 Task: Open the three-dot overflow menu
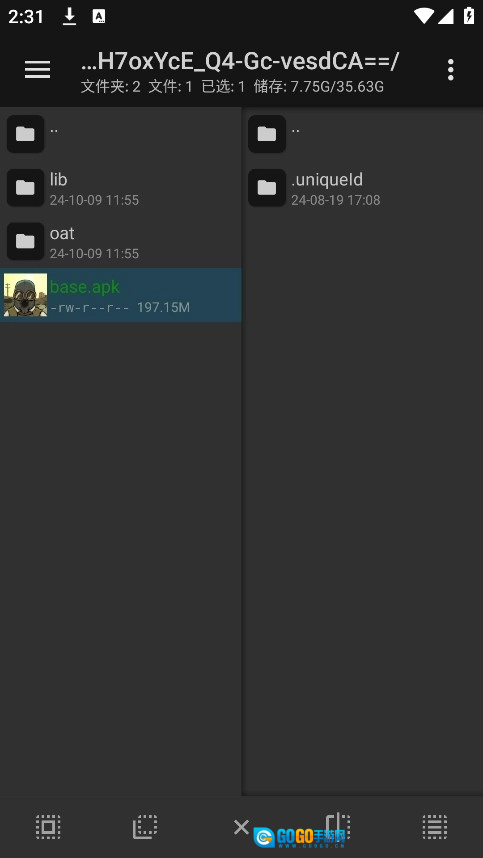[x=450, y=69]
